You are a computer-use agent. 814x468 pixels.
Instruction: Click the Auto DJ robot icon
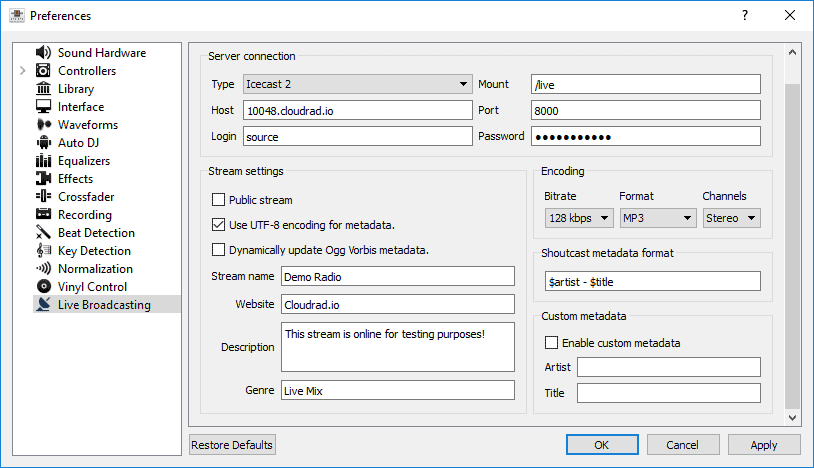click(43, 142)
